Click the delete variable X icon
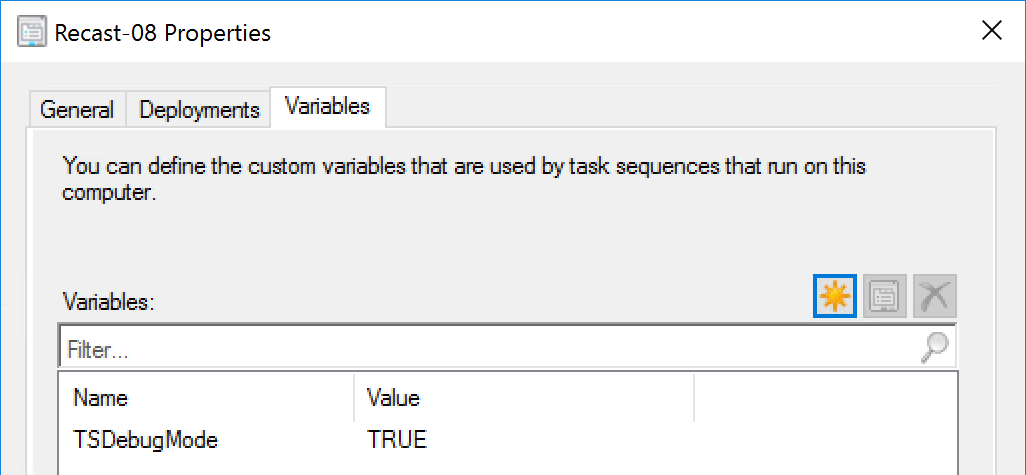Image resolution: width=1026 pixels, height=475 pixels. (935, 296)
